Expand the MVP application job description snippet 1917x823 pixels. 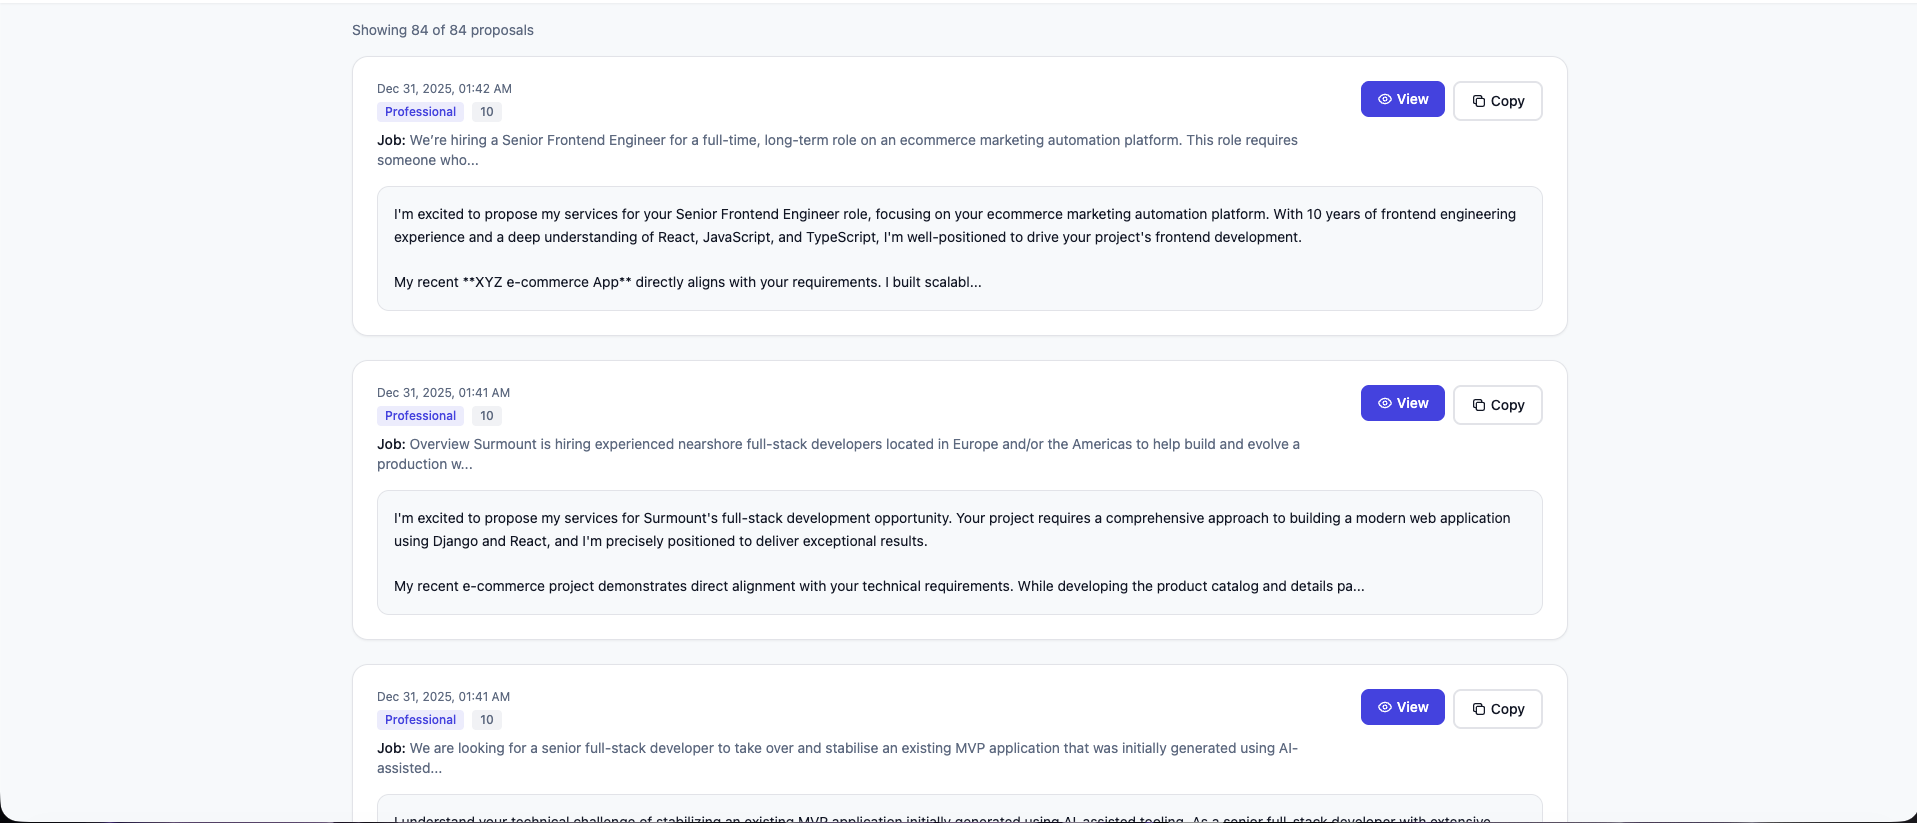point(838,757)
